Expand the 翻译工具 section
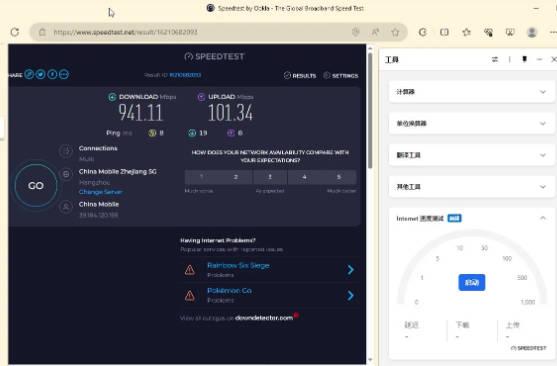This screenshot has height=366, width=557. (x=471, y=155)
